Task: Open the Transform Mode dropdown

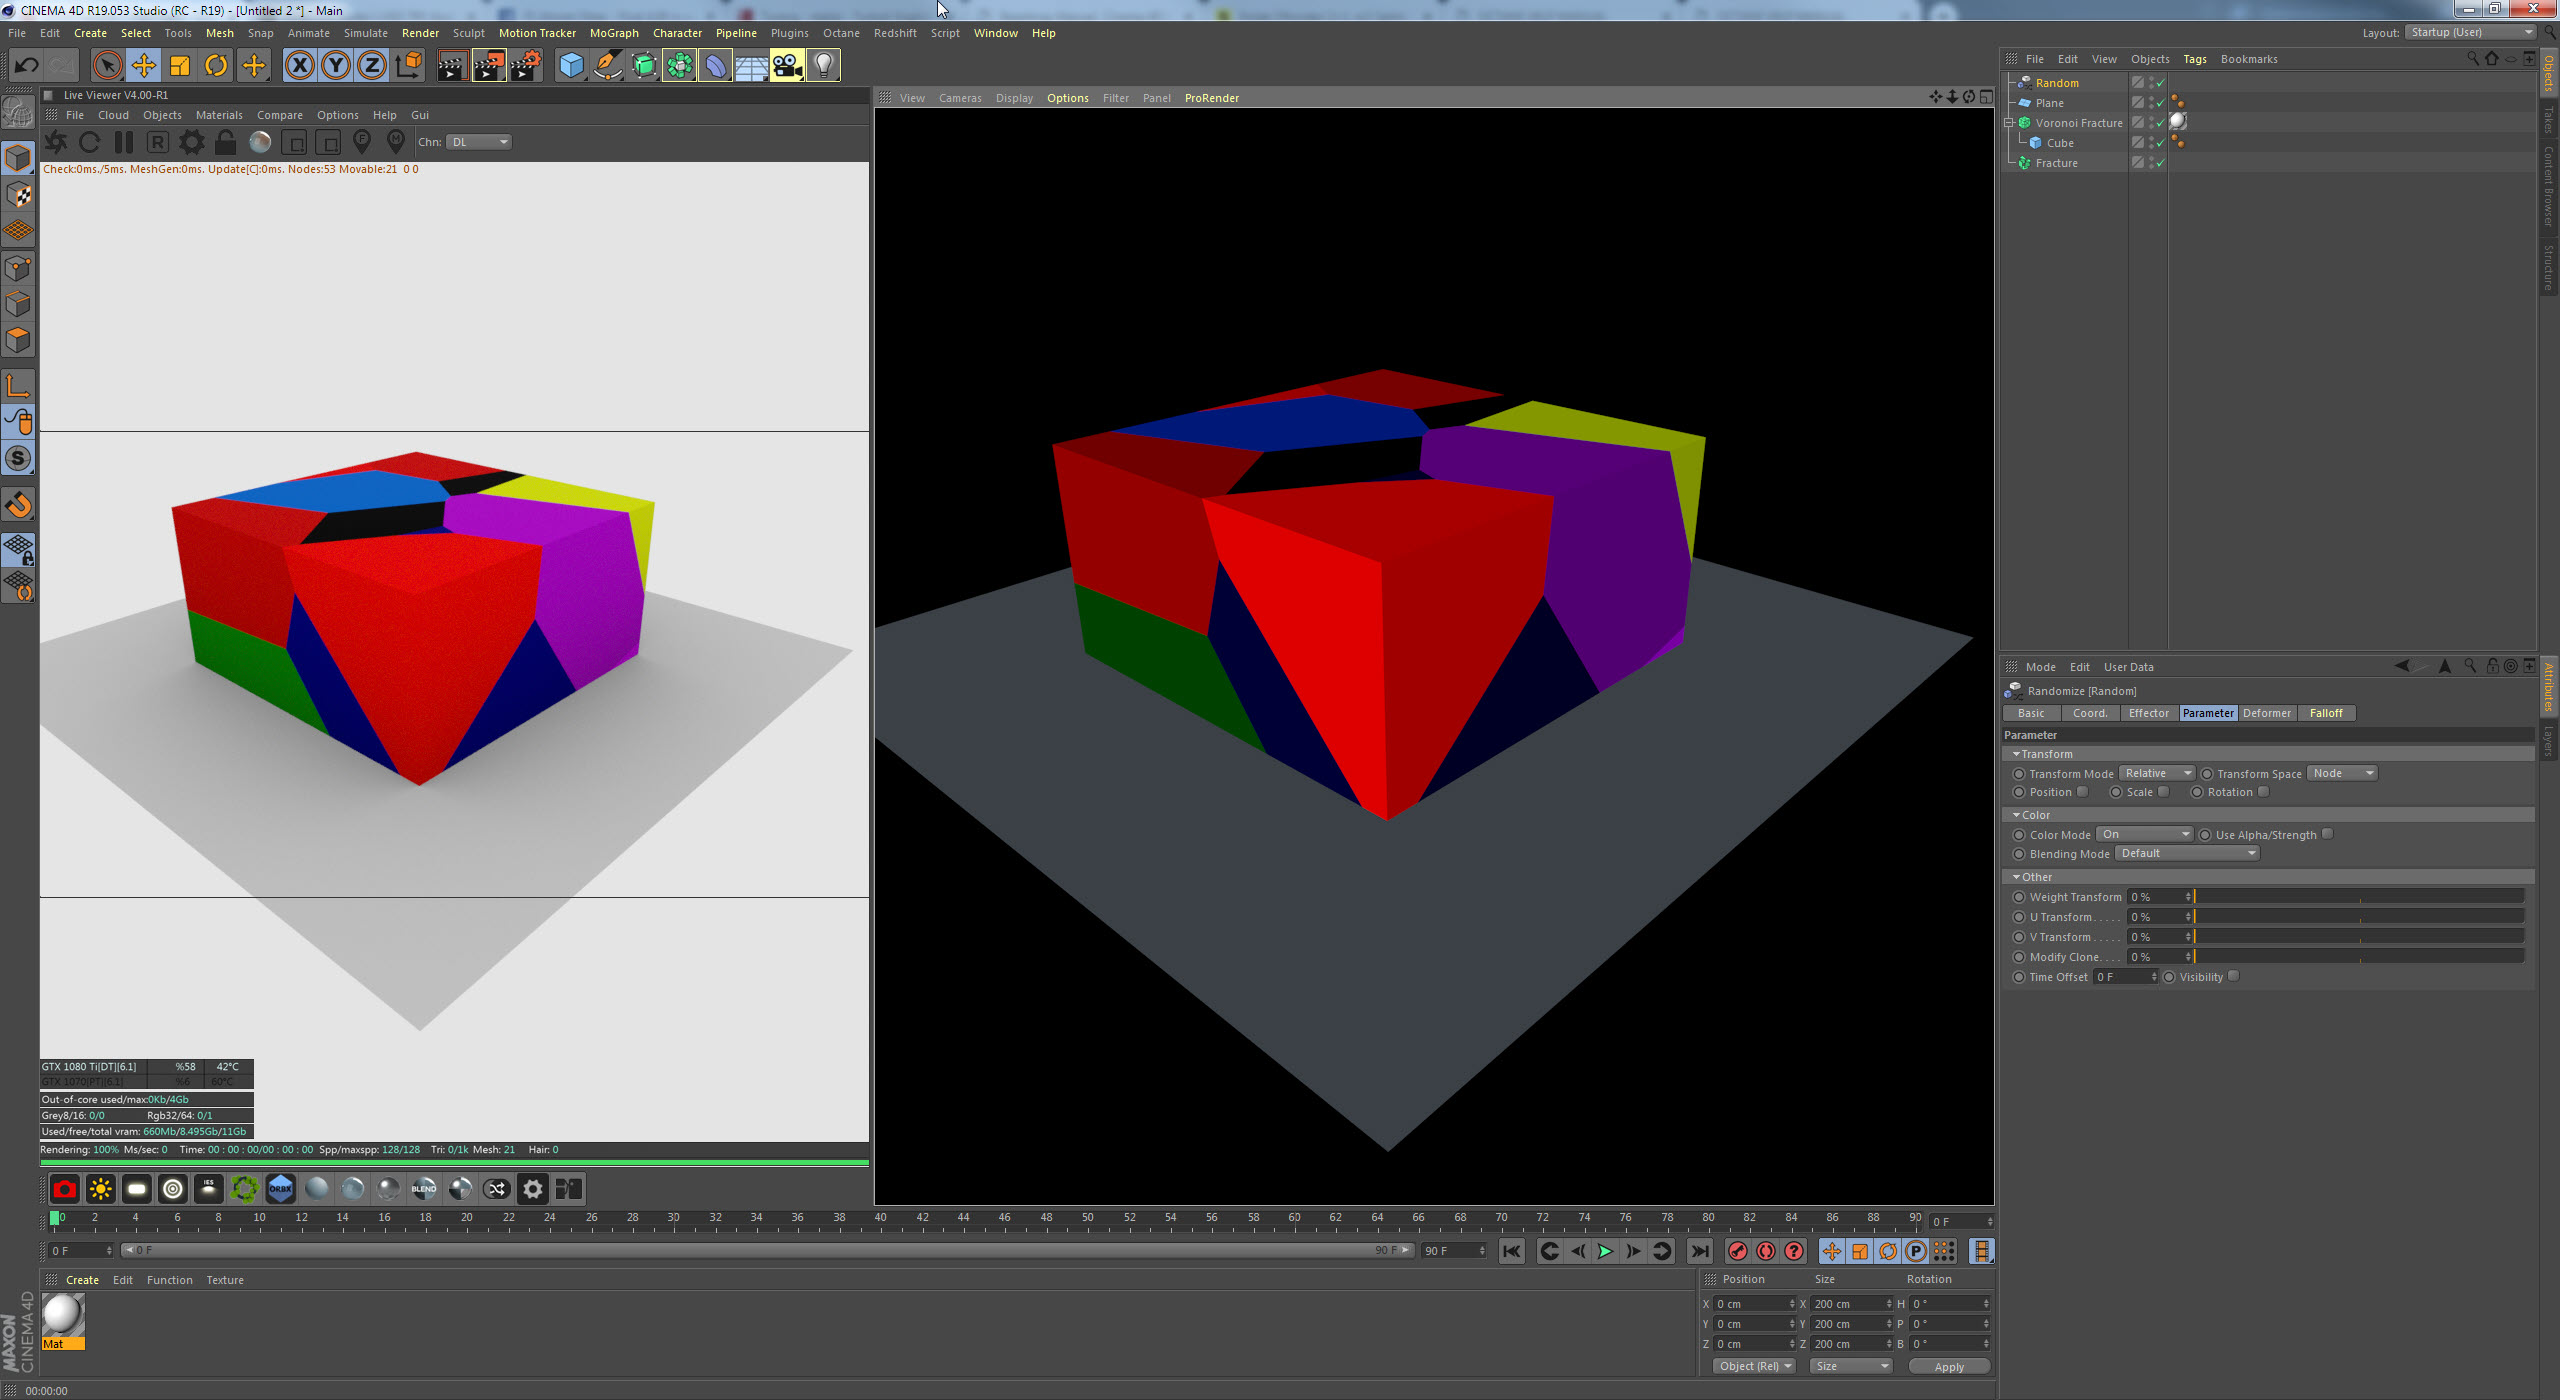Action: [x=2157, y=773]
